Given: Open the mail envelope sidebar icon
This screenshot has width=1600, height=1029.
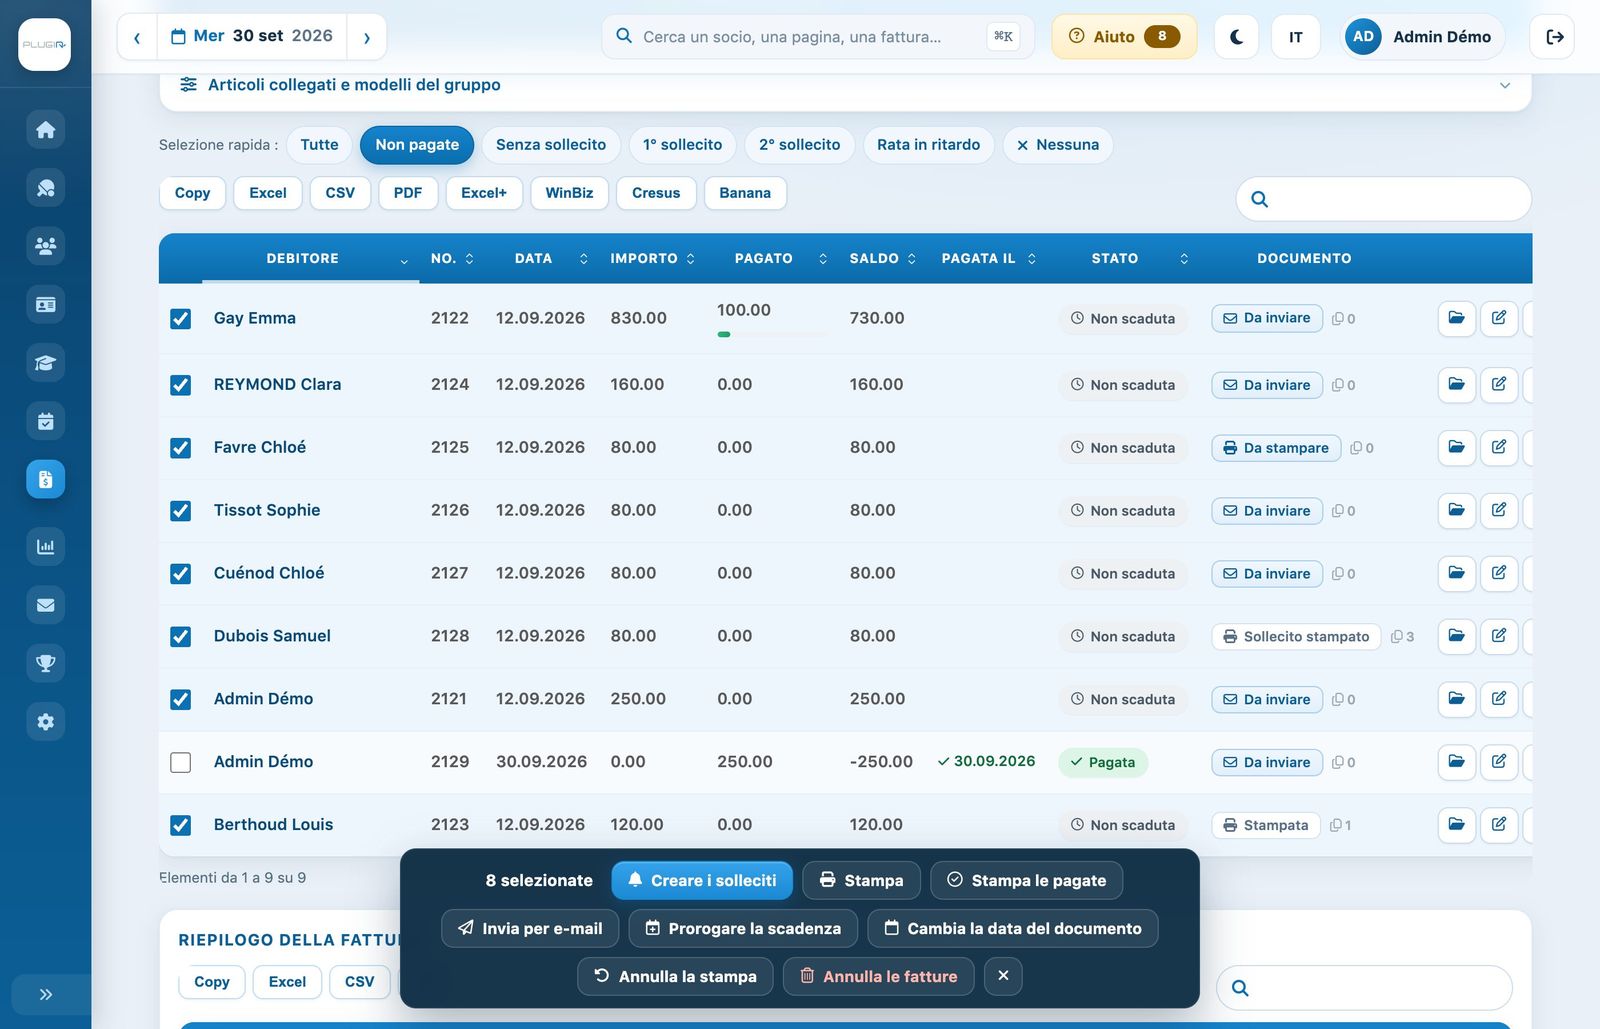Looking at the screenshot, I should point(45,605).
